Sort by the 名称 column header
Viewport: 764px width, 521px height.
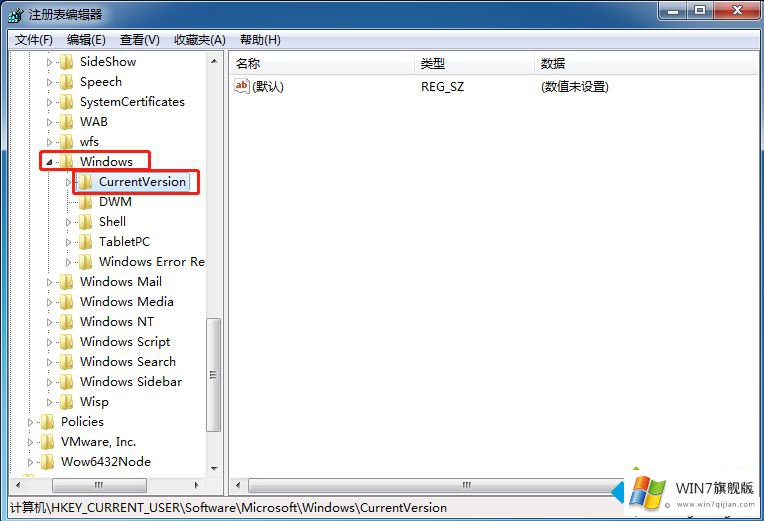(323, 63)
